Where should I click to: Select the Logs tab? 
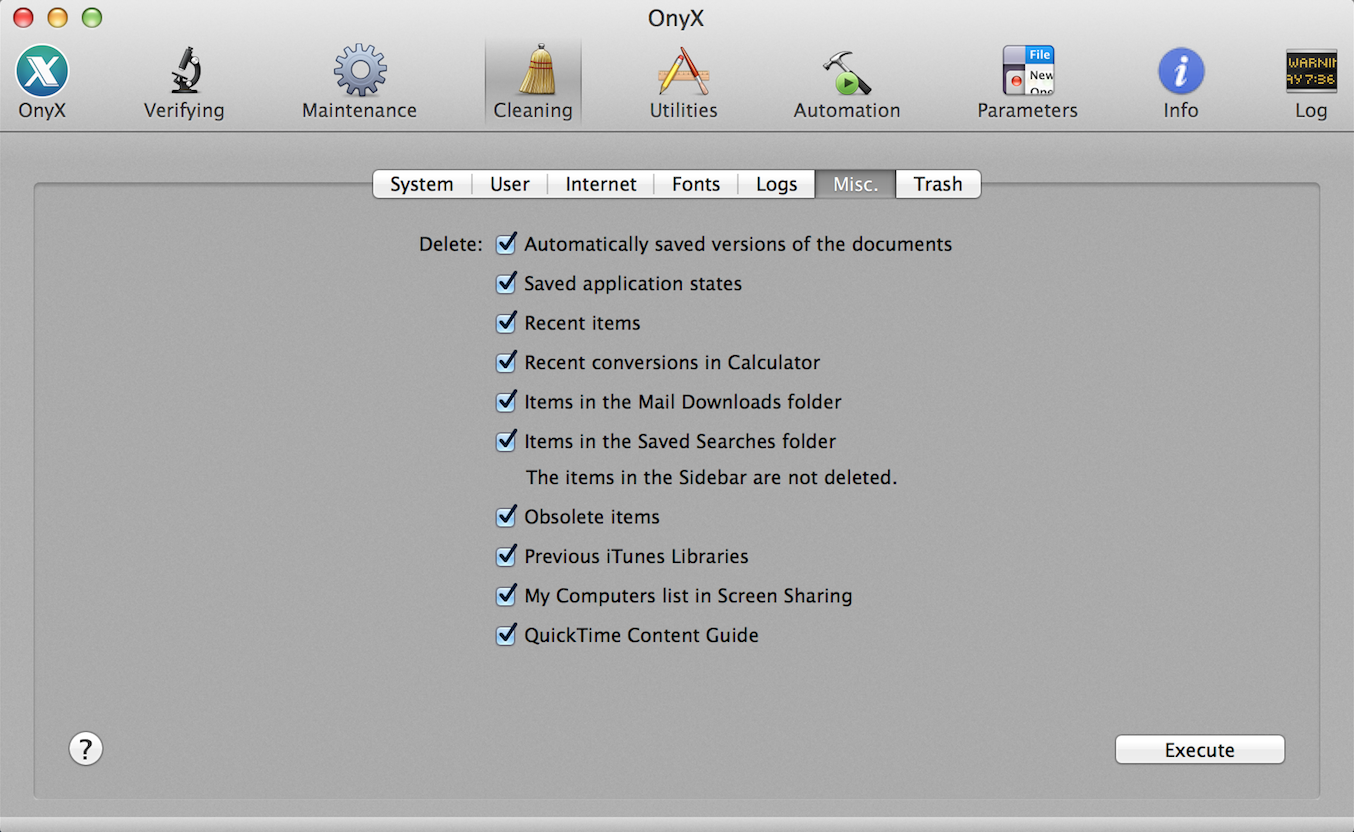pyautogui.click(x=777, y=184)
